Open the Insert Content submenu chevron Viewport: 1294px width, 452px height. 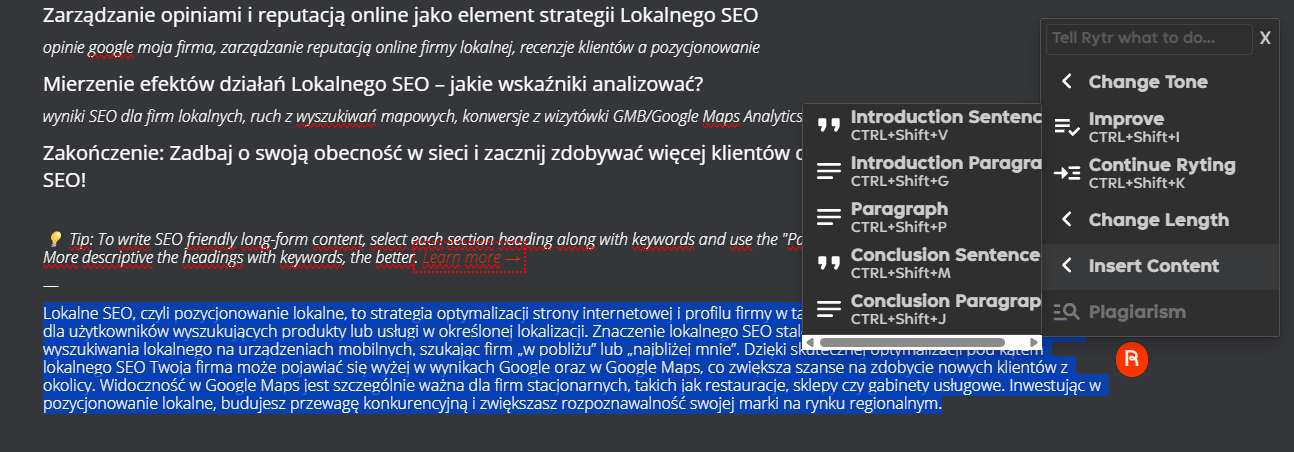pos(1067,266)
